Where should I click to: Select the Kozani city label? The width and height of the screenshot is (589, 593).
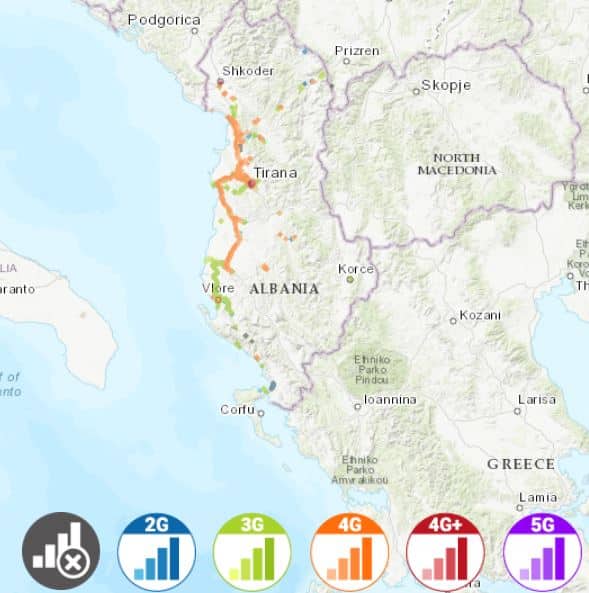480,315
